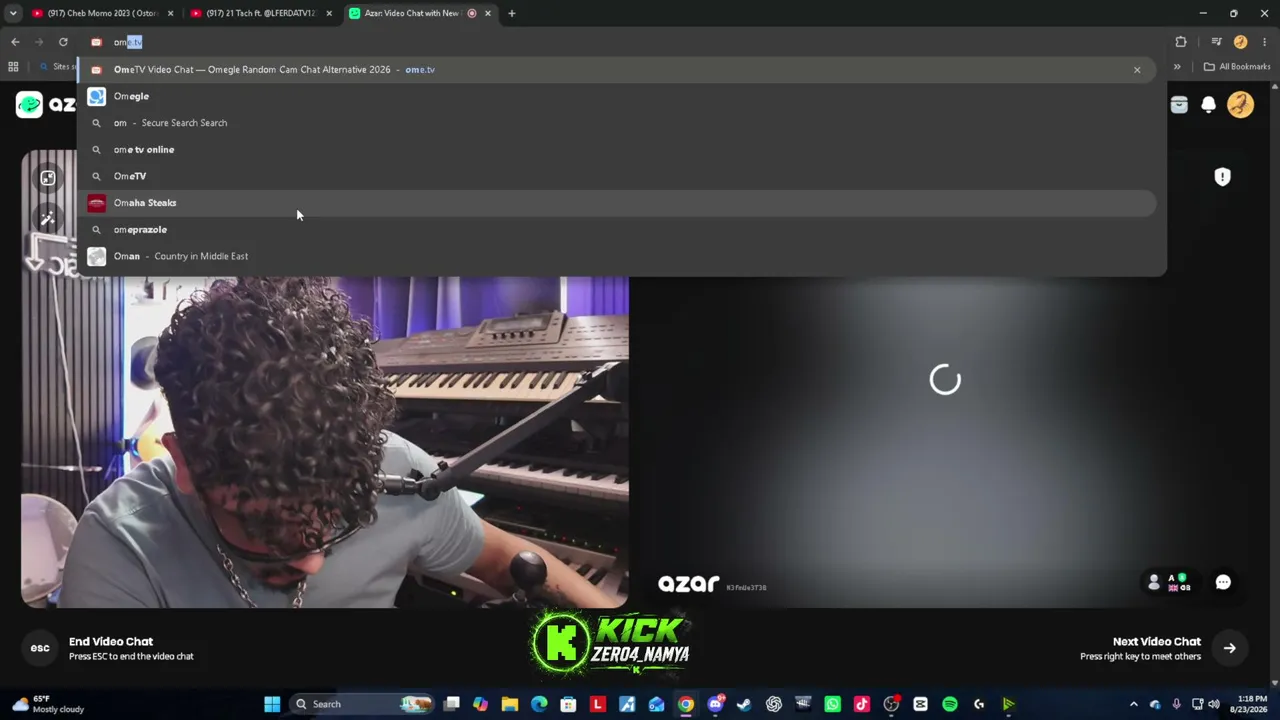
Task: Open the Chrome menu three dots
Action: click(1265, 42)
